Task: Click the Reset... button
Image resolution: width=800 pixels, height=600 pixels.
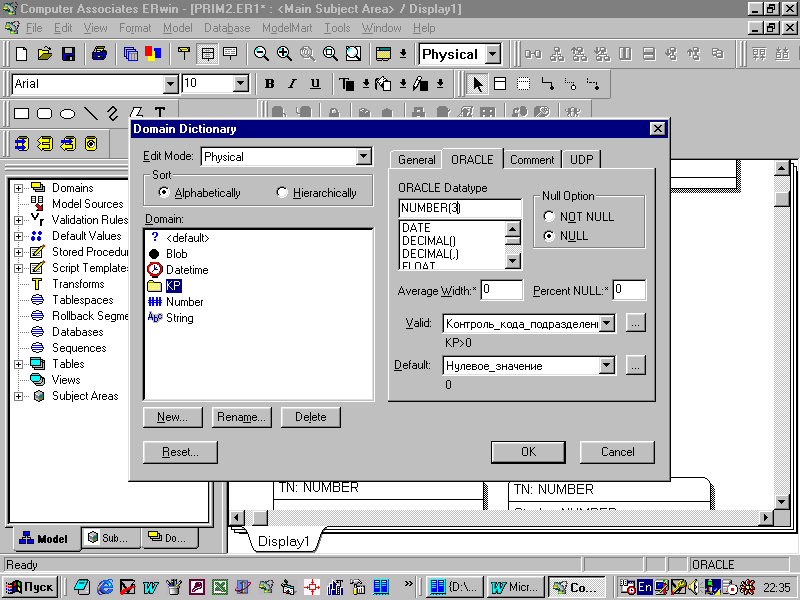Action: point(180,452)
